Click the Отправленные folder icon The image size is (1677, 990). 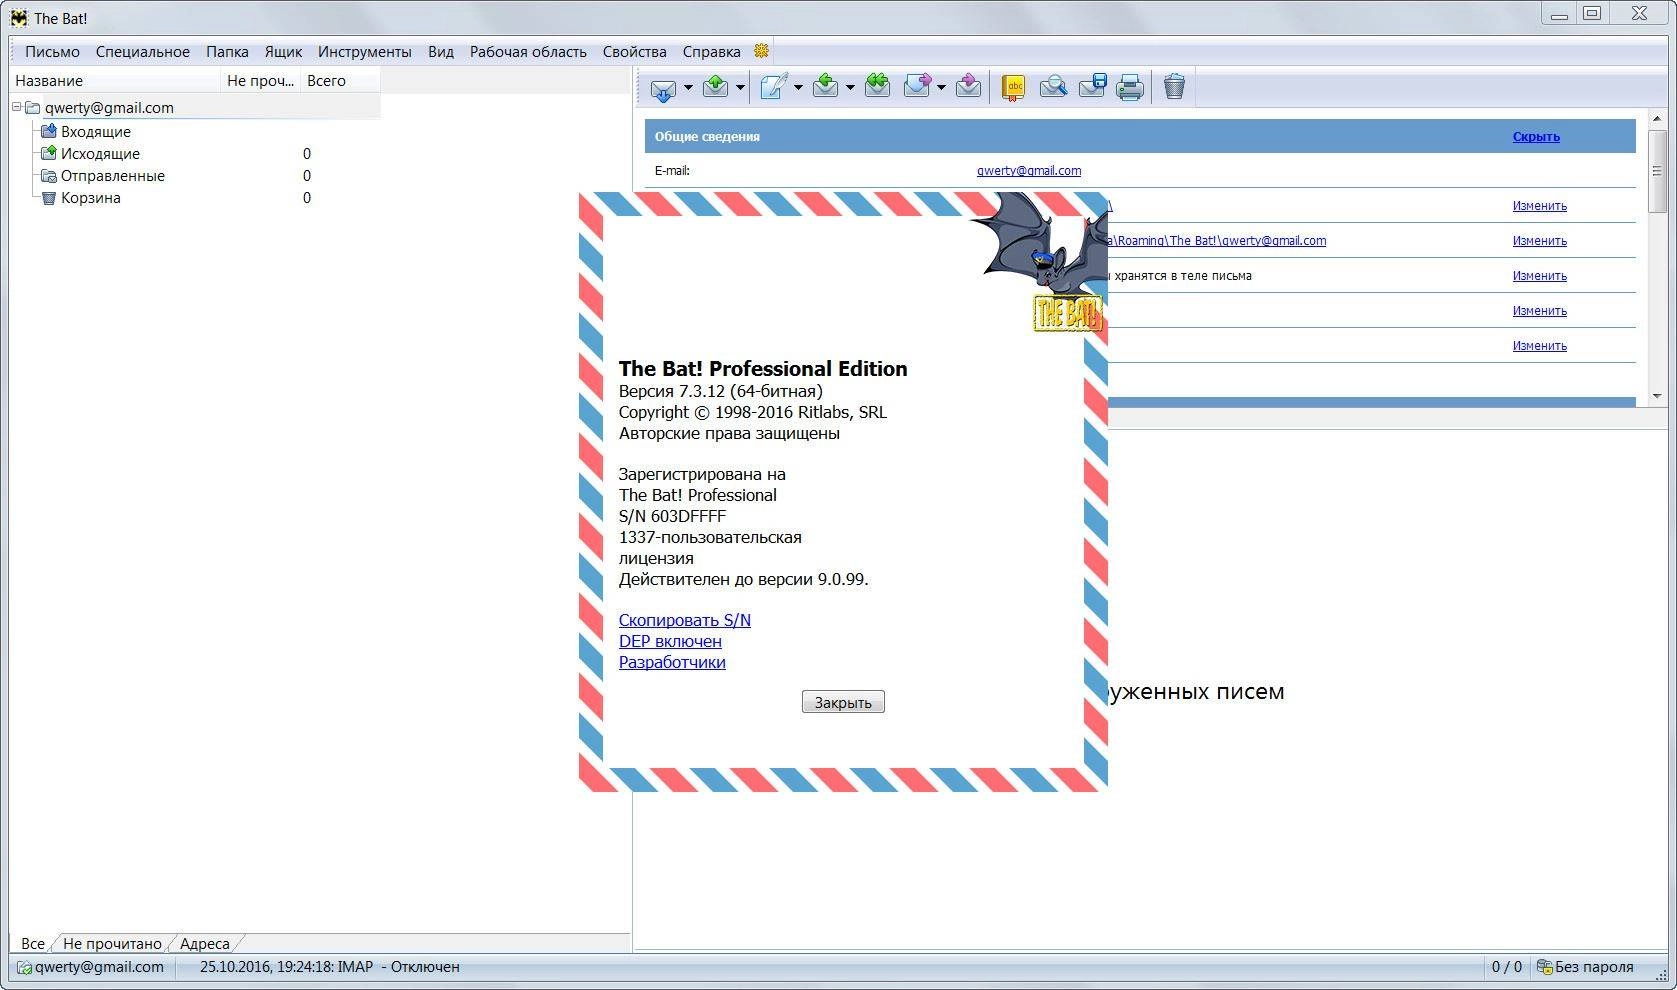tap(48, 175)
